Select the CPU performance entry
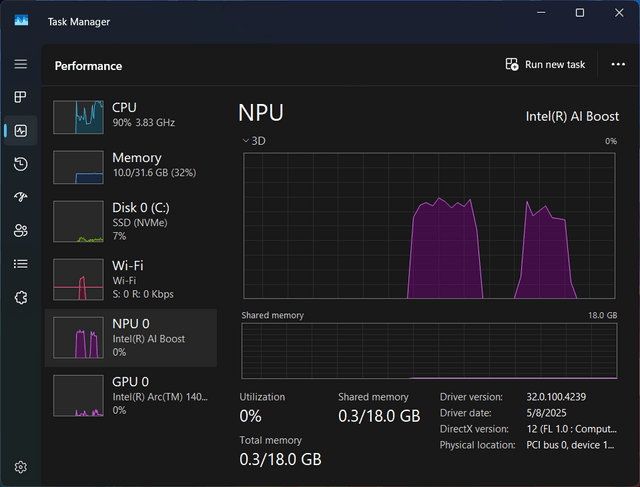 coord(131,117)
